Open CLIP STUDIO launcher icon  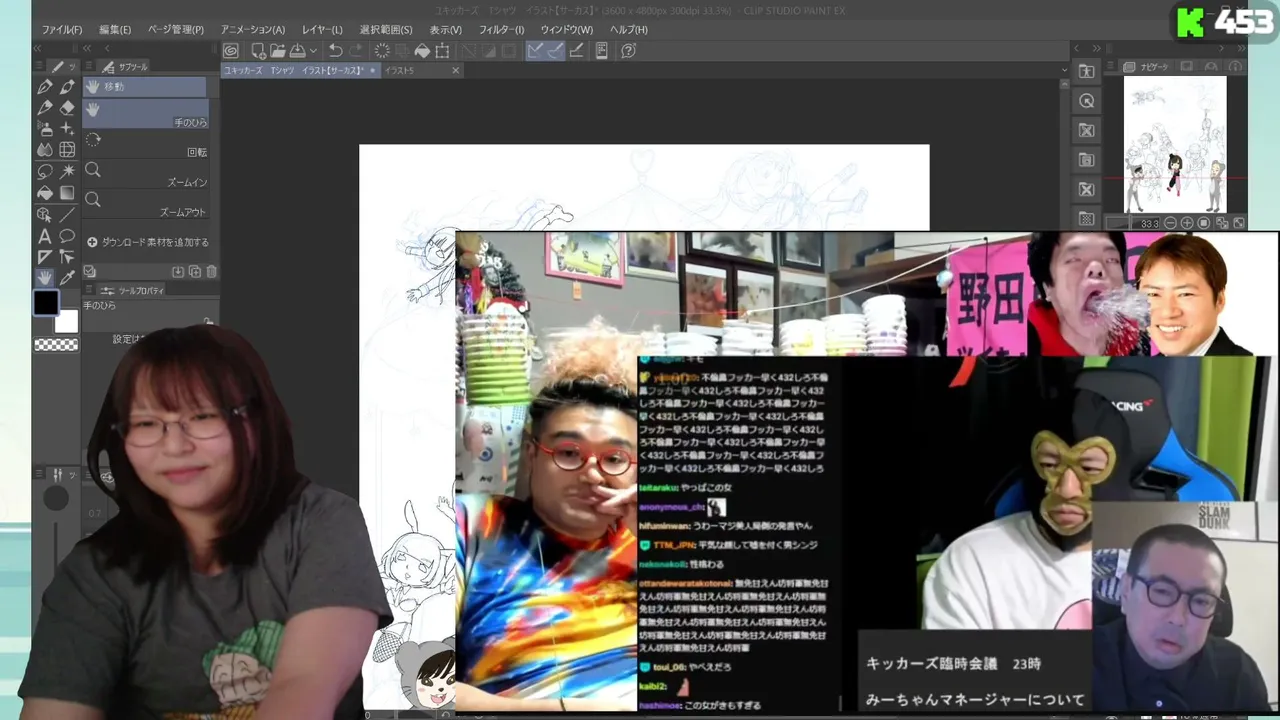pyautogui.click(x=231, y=51)
